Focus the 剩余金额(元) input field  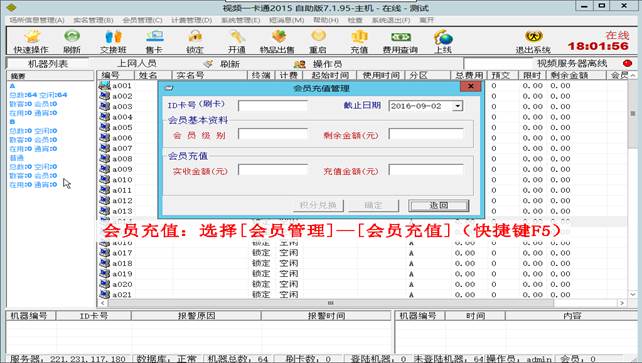(426, 134)
